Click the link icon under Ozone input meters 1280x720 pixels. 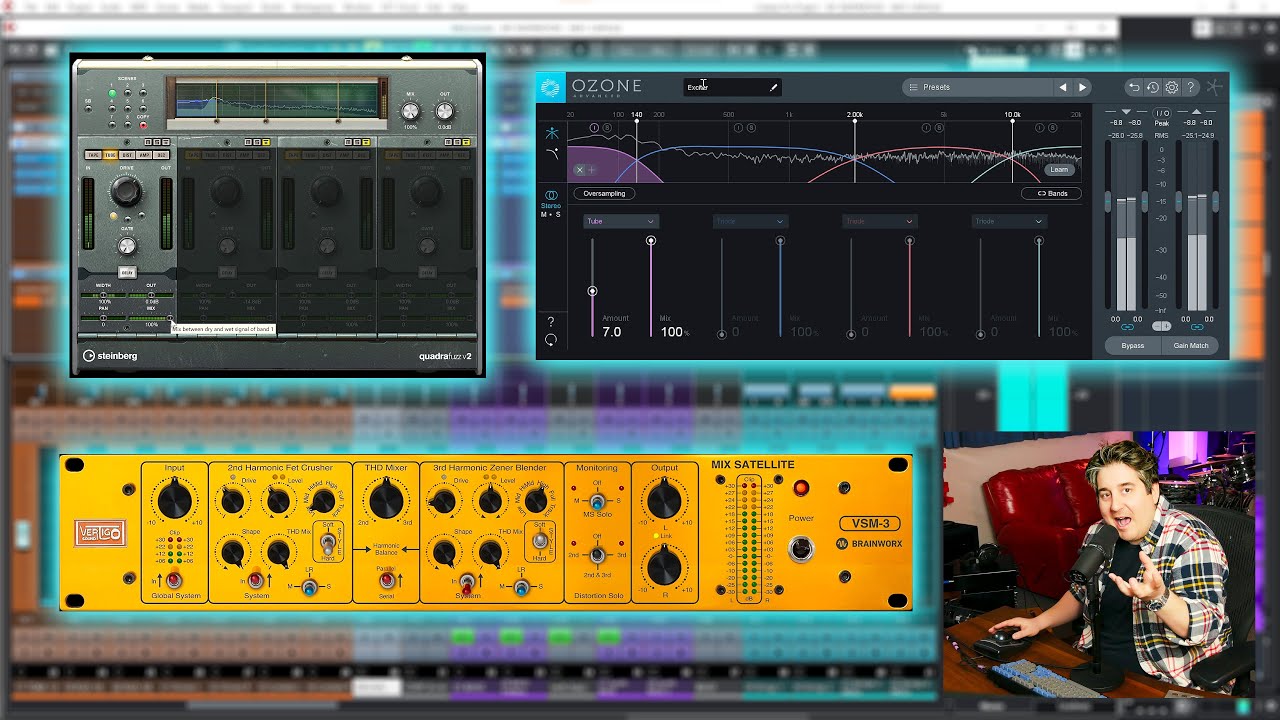(x=1127, y=327)
